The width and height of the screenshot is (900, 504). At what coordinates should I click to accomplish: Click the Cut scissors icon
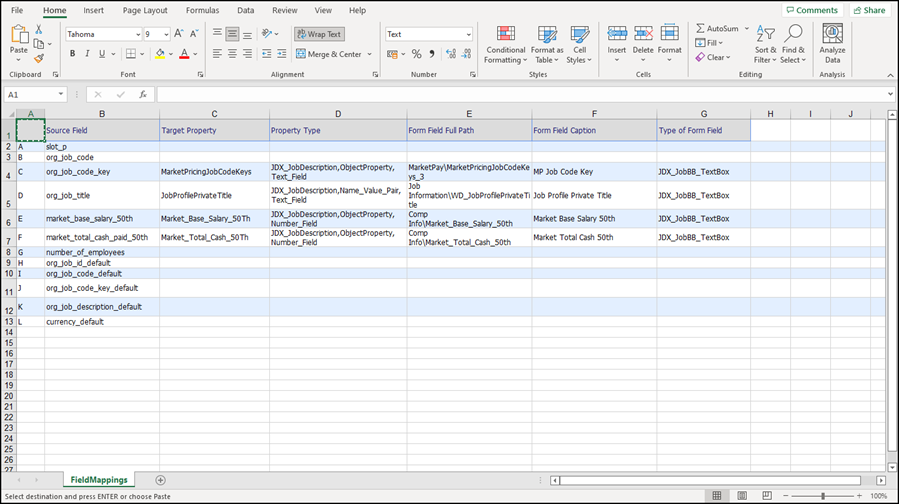(38, 29)
